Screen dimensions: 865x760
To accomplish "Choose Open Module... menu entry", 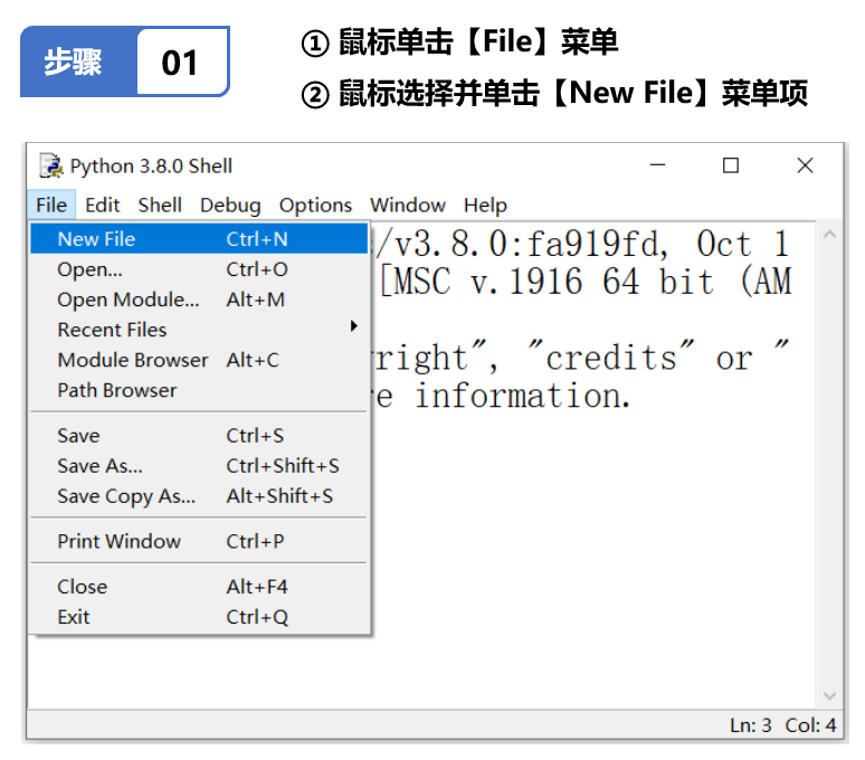I will pos(199,299).
